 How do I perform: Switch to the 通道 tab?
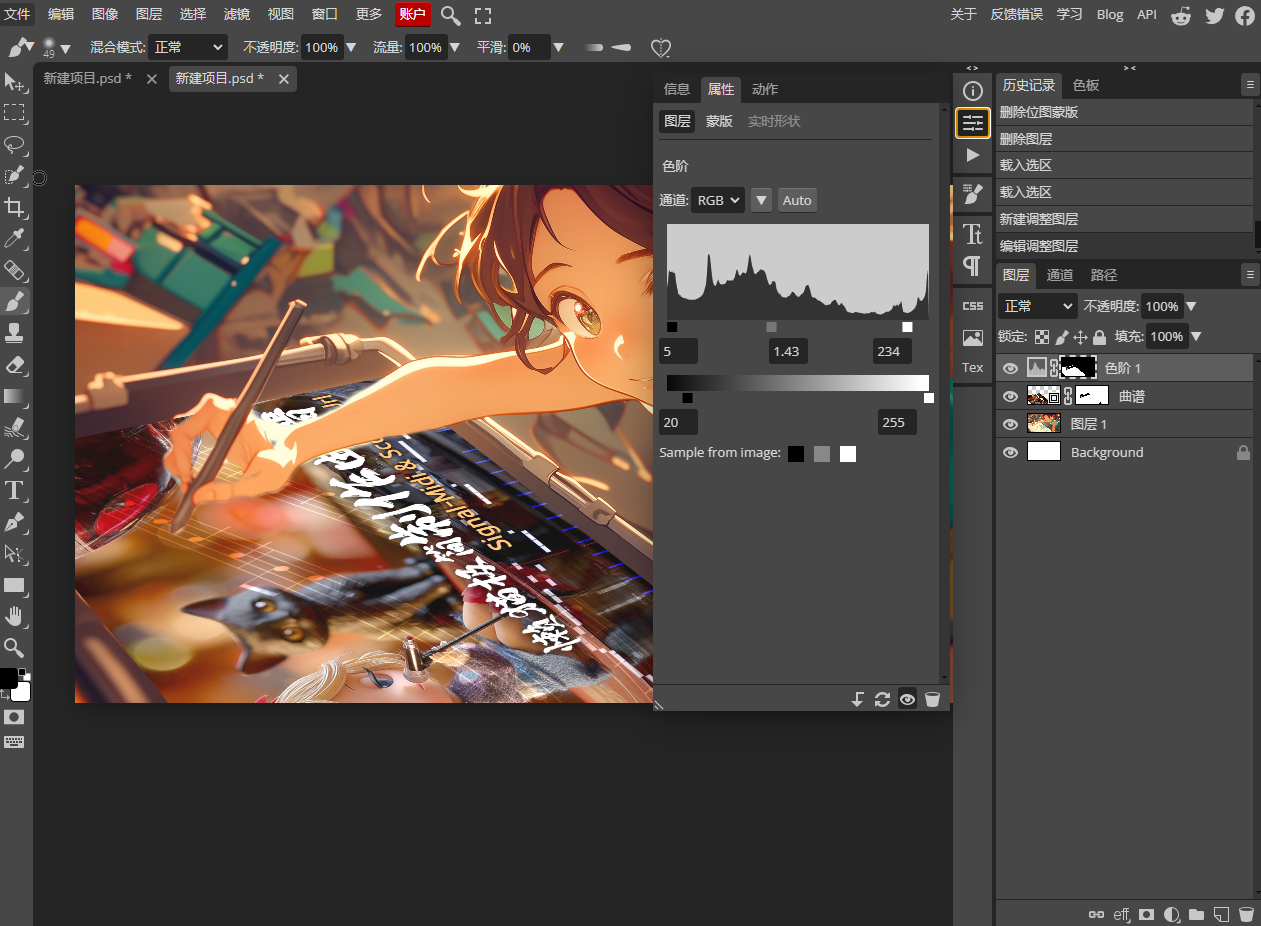pos(1060,275)
